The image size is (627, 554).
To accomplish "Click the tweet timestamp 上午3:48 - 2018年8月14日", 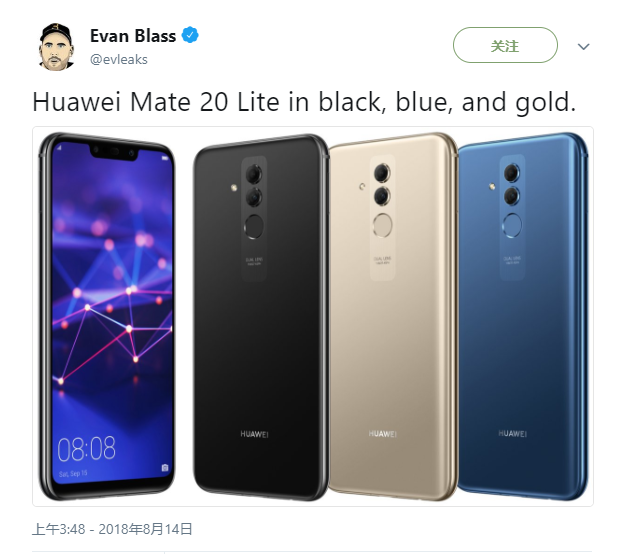I will pyautogui.click(x=112, y=529).
